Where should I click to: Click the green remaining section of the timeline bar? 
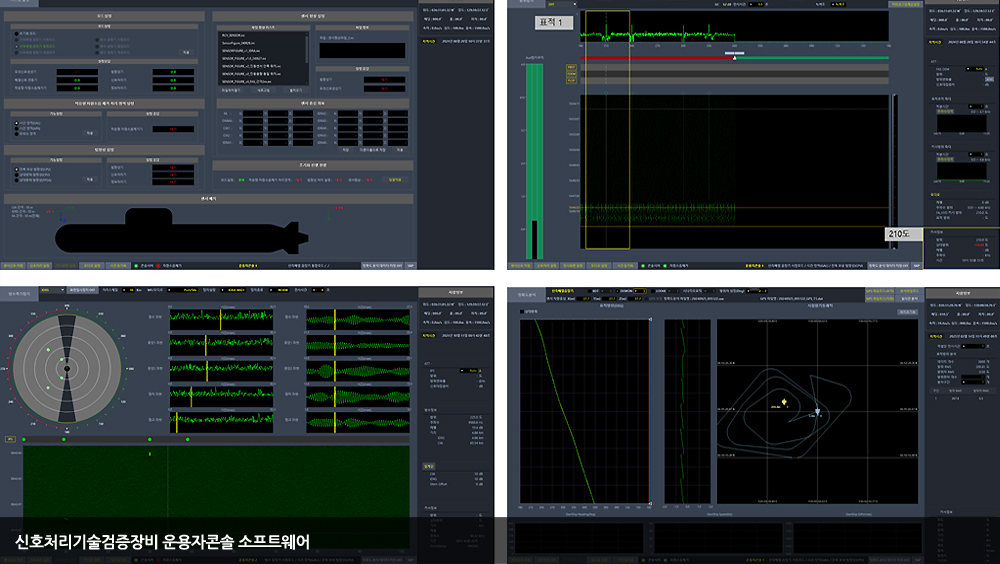(x=812, y=57)
